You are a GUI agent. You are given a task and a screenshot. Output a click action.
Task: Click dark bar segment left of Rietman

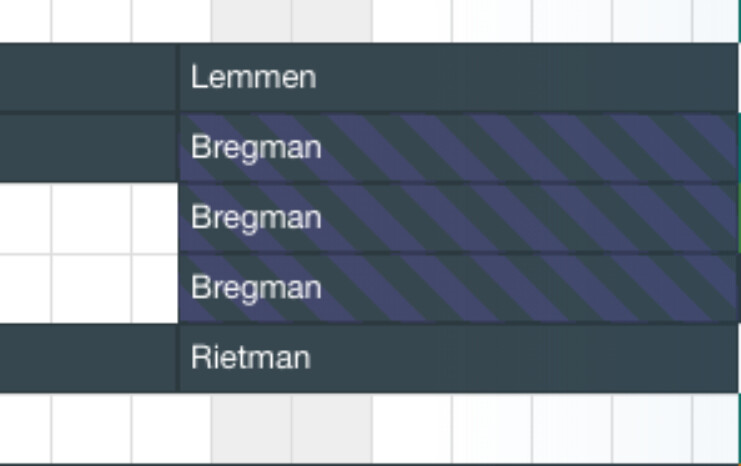88,358
